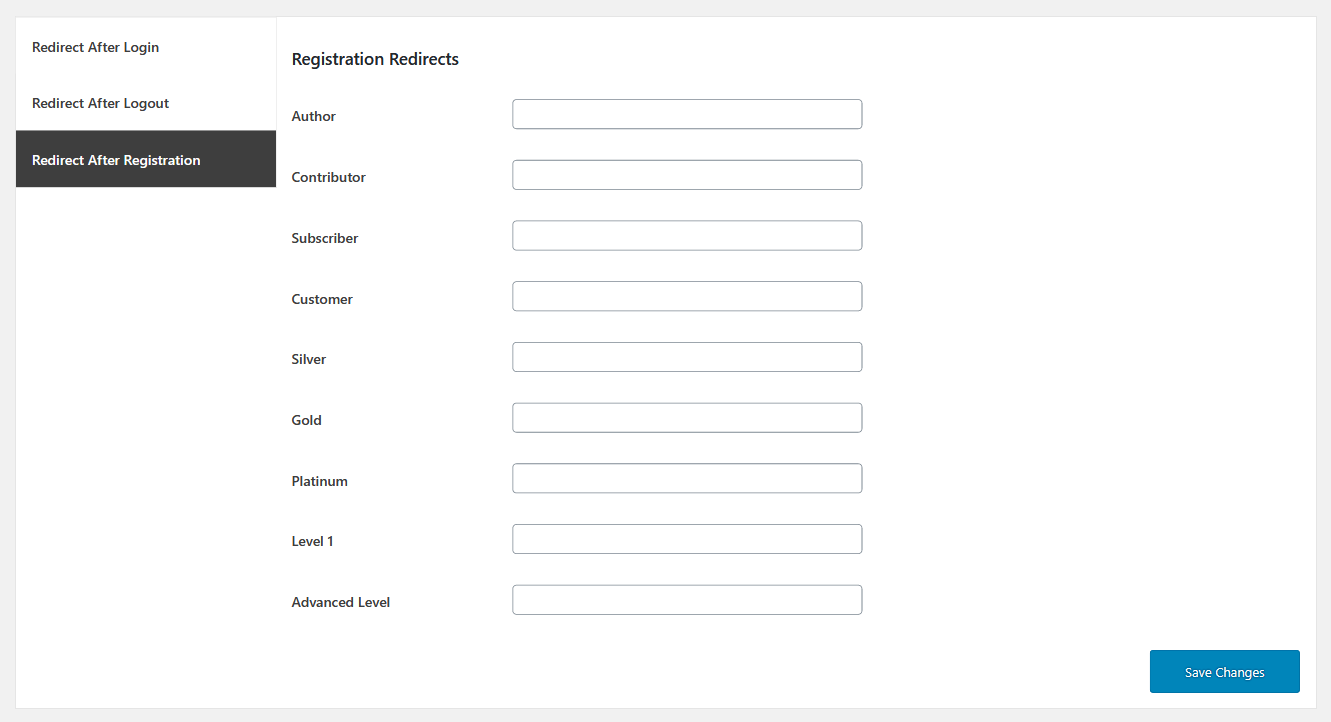Open the Redirect After Login tab
The width and height of the screenshot is (1331, 722).
(95, 47)
